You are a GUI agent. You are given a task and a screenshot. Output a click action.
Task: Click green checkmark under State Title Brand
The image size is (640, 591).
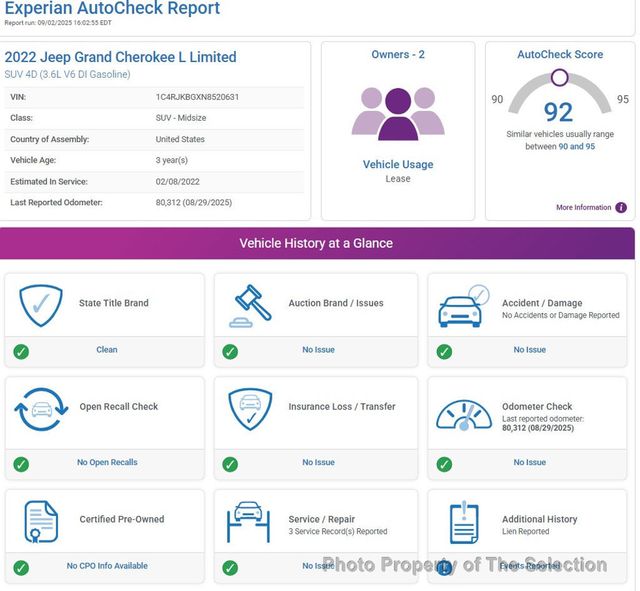click(21, 351)
